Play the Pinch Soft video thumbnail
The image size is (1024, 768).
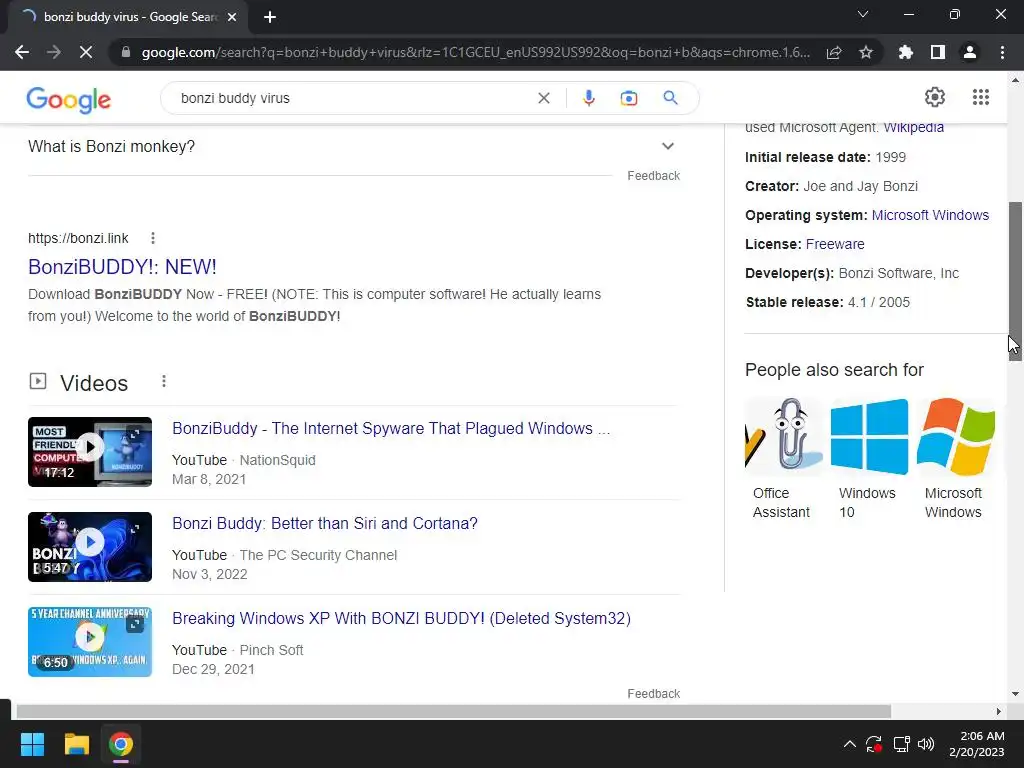coord(90,642)
